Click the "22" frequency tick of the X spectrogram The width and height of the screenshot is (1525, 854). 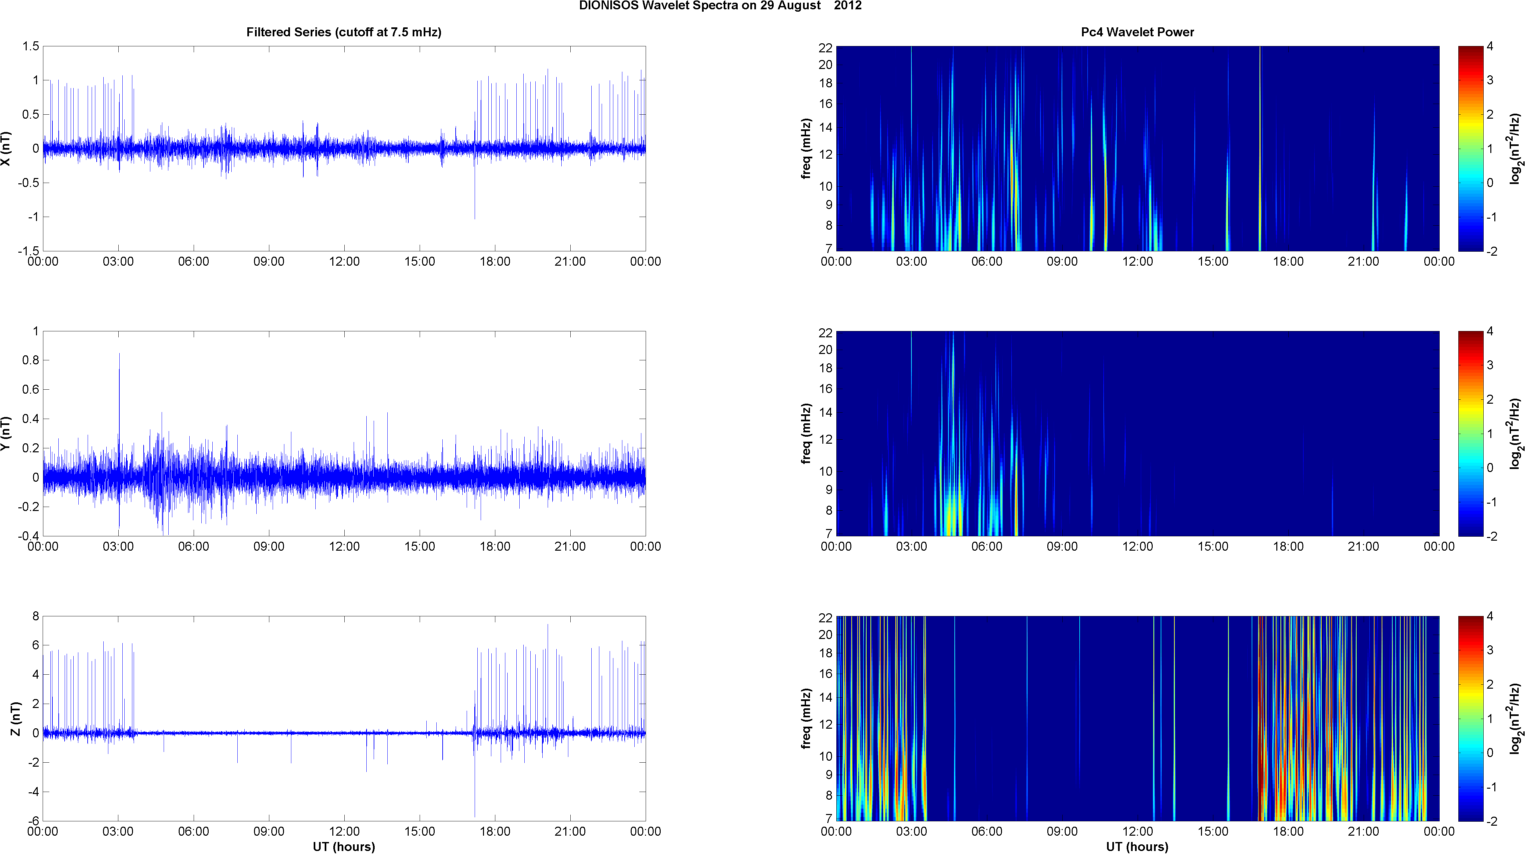tap(826, 48)
